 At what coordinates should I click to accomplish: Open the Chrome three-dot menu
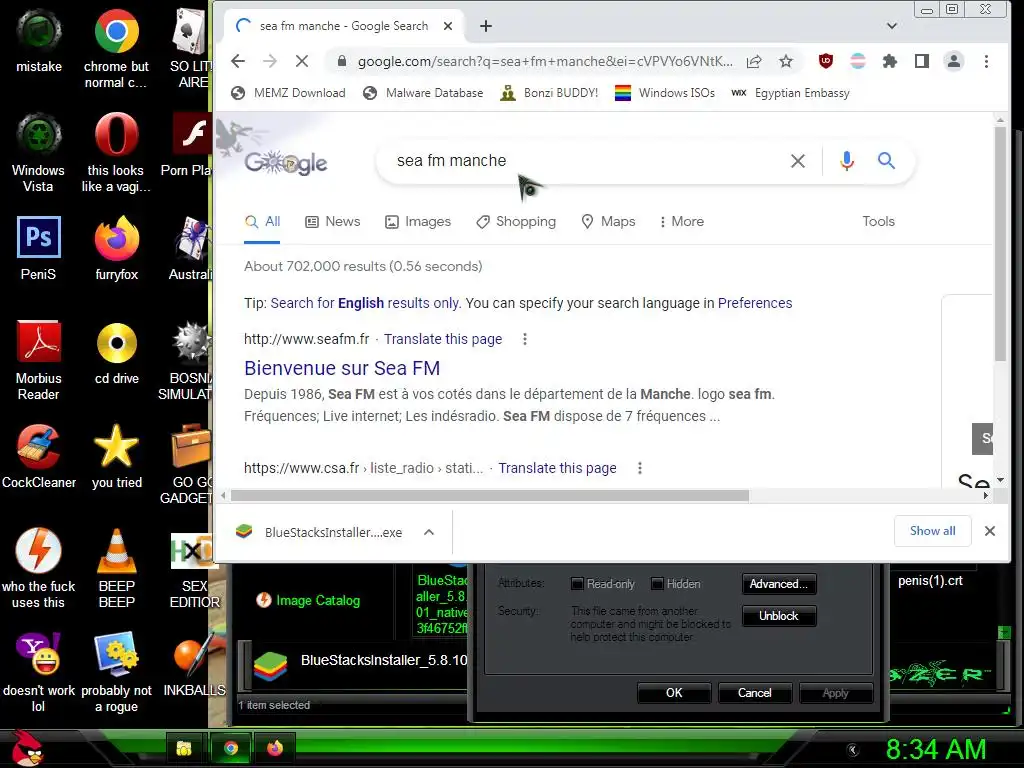point(986,61)
